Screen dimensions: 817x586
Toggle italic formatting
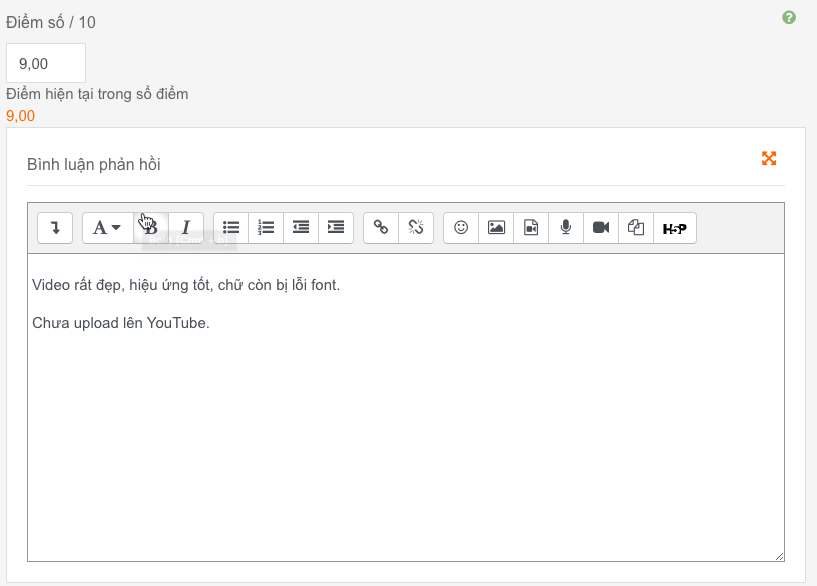186,228
